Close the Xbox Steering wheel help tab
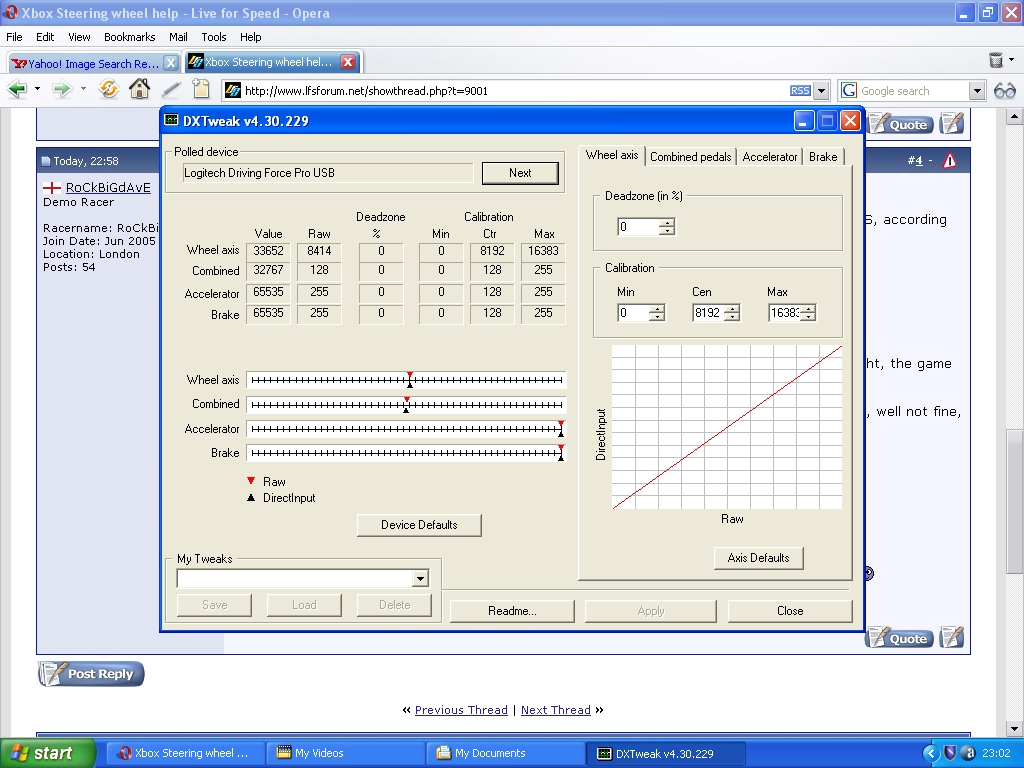The width and height of the screenshot is (1024, 768). coord(348,62)
